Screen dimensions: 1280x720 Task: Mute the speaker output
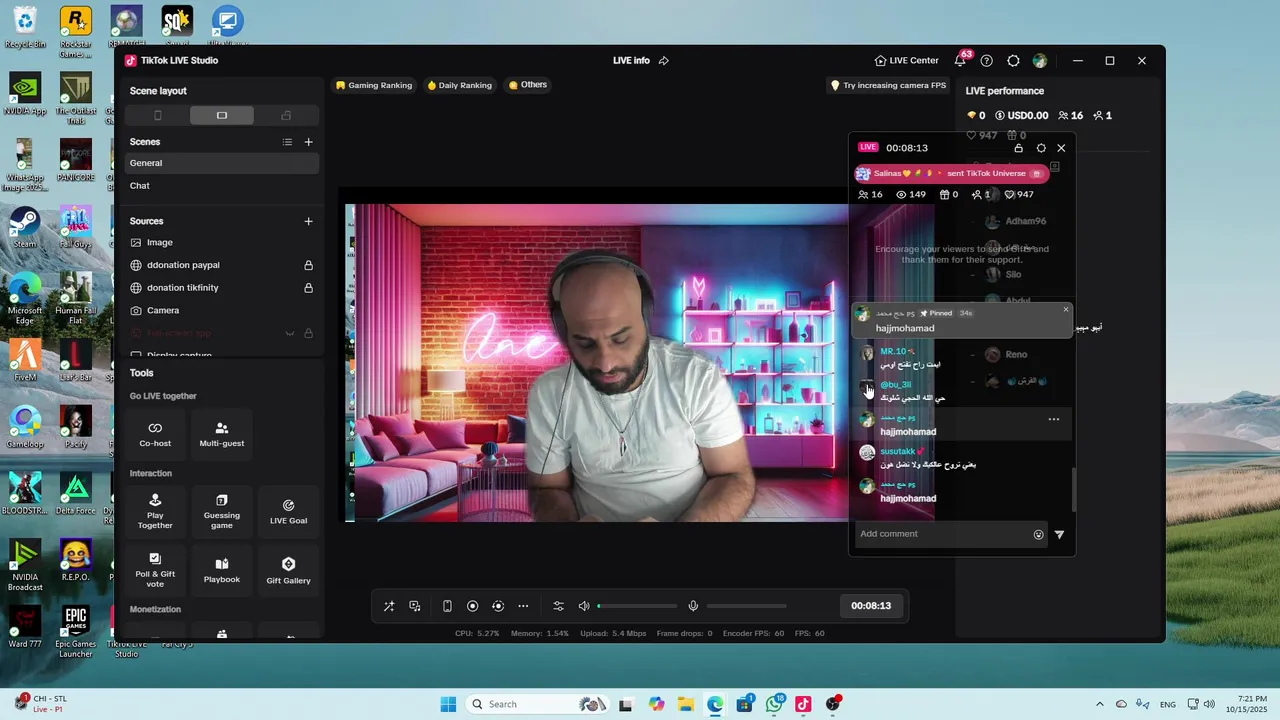coord(584,606)
